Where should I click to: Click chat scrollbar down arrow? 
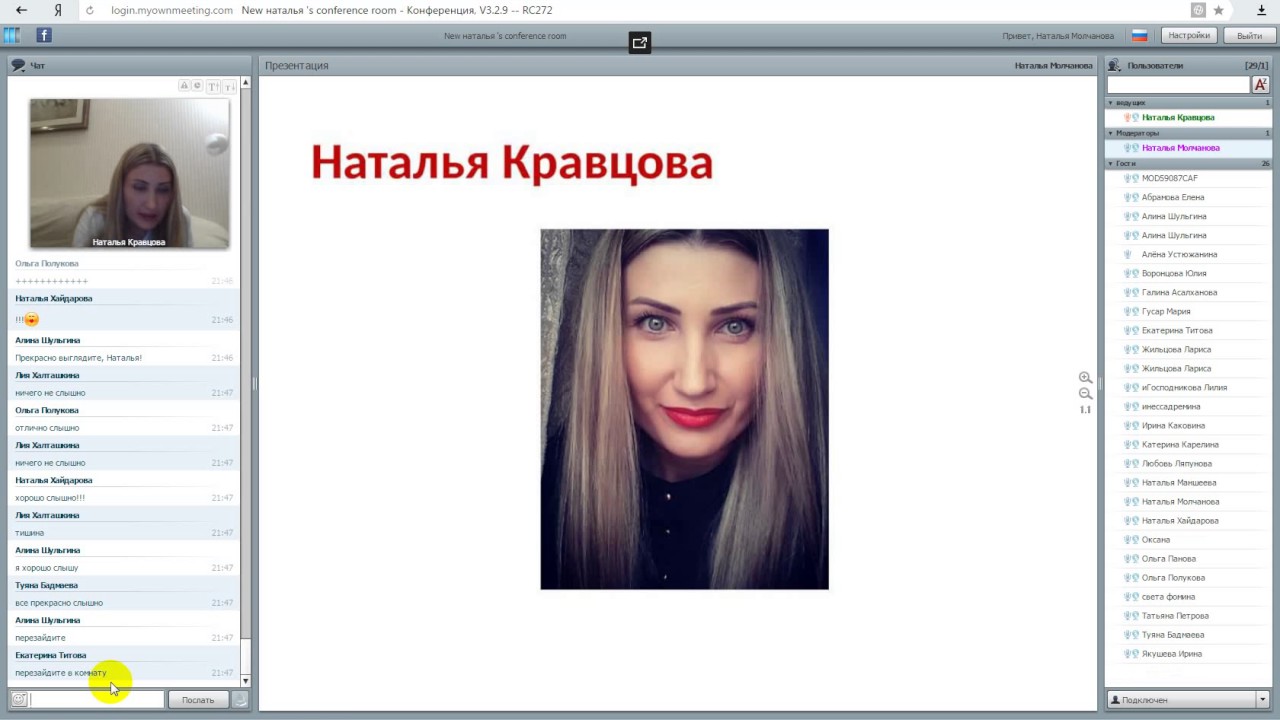coord(246,681)
